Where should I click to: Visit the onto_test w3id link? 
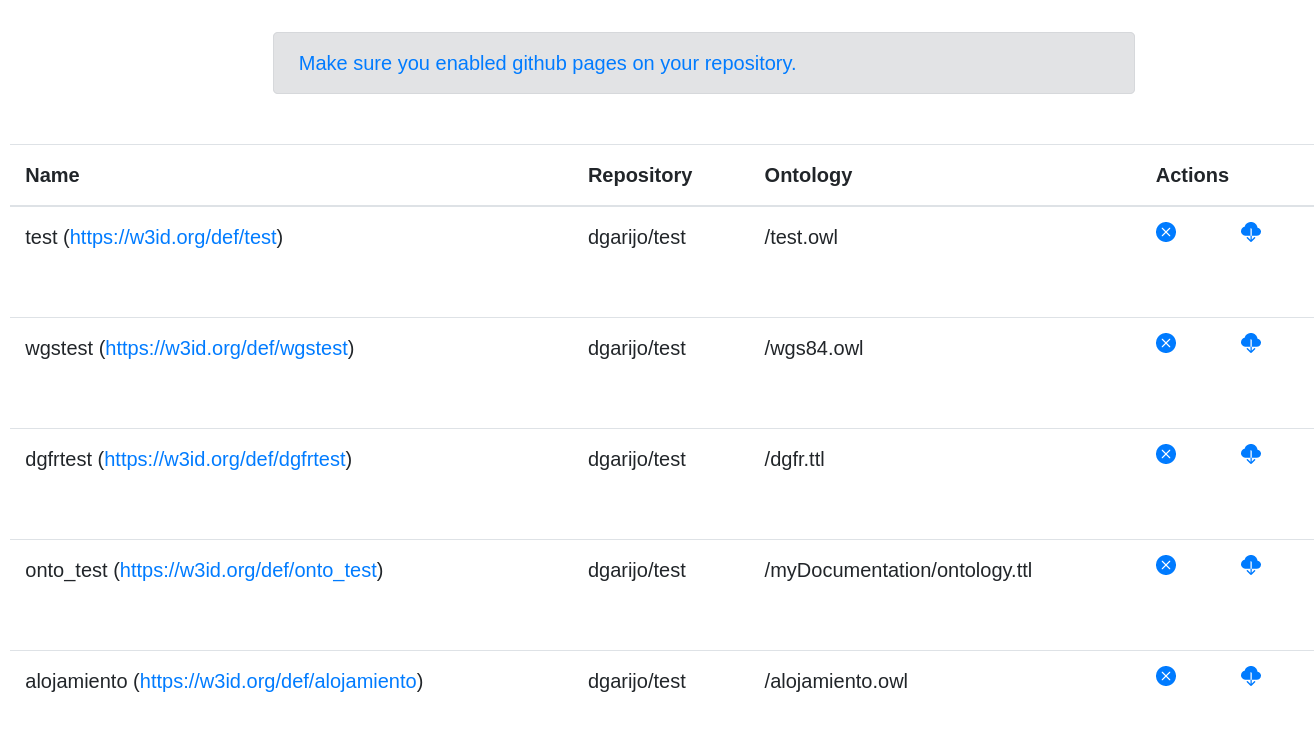pyautogui.click(x=248, y=570)
